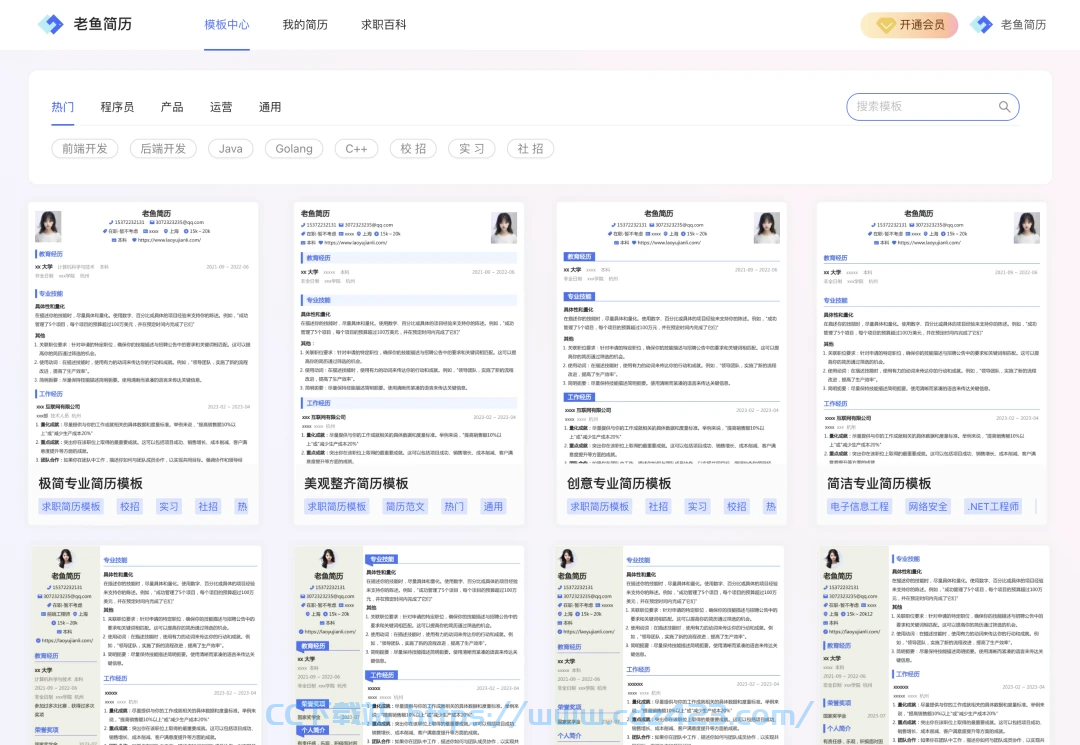Viewport: 1080px width, 745px height.
Task: Click the search magnifier icon
Action: click(x=1005, y=107)
